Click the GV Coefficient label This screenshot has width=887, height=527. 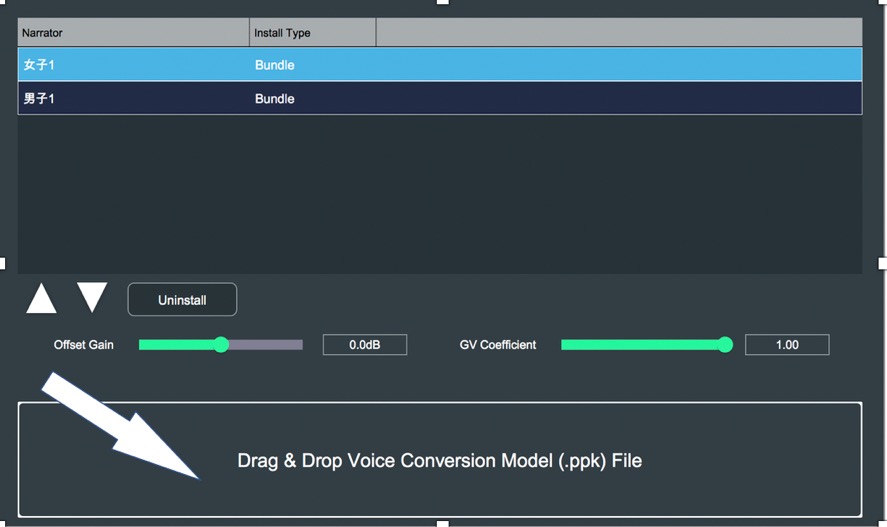pyautogui.click(x=498, y=345)
